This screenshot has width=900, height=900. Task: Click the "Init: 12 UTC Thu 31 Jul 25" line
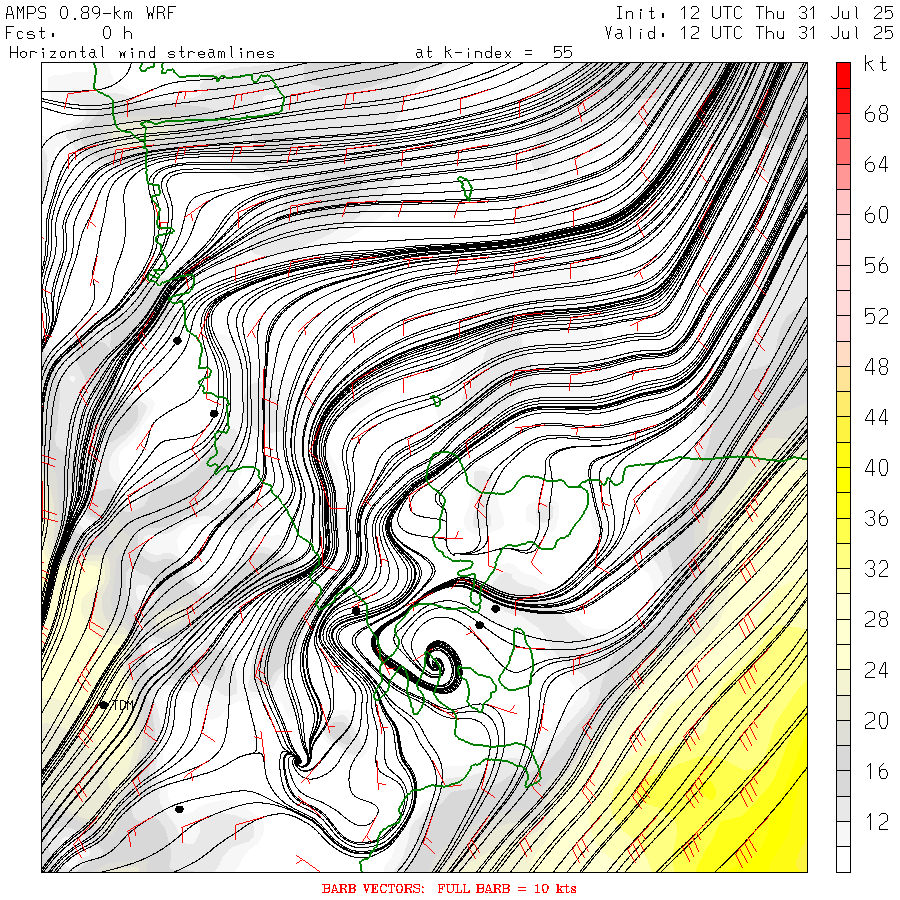(754, 13)
